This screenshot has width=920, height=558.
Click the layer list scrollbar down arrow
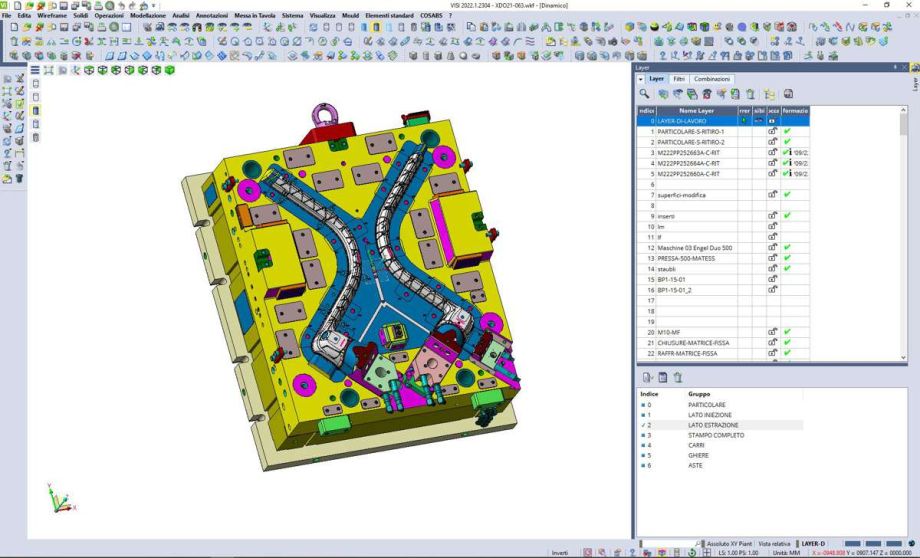pos(904,357)
